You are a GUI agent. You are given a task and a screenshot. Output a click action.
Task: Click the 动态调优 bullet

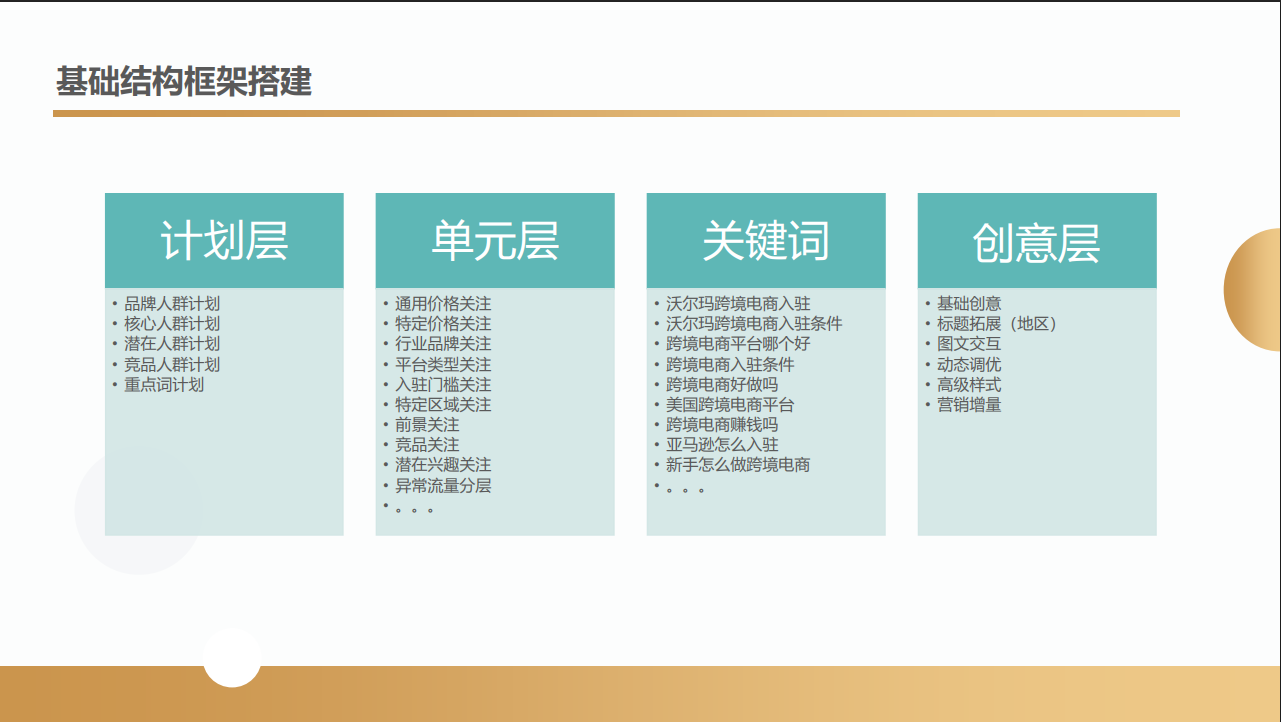point(969,365)
